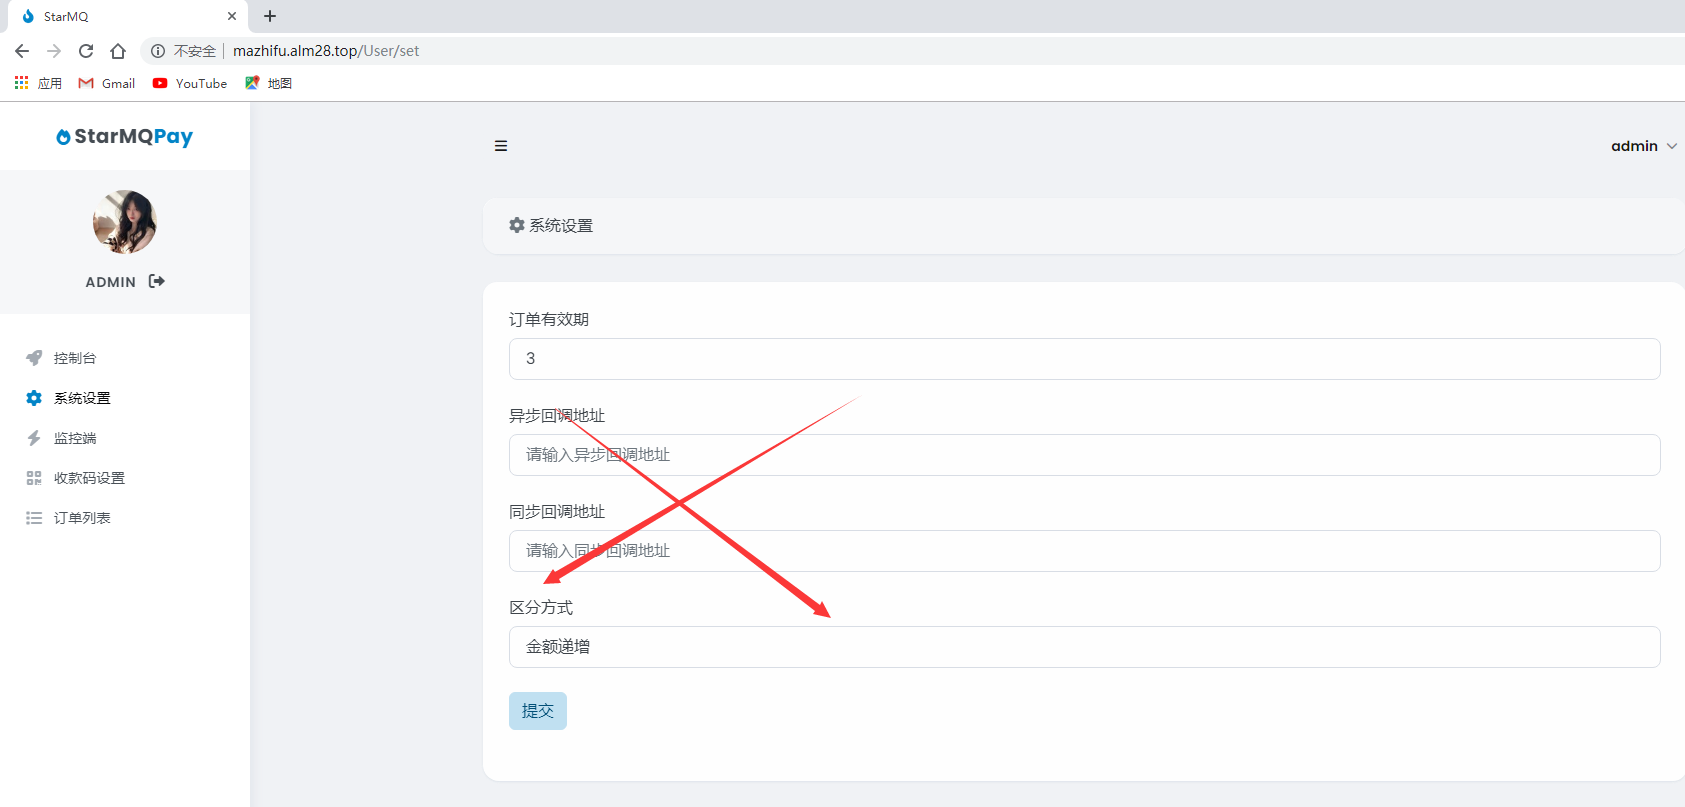Click the browser home icon
This screenshot has height=807, width=1685.
118,51
